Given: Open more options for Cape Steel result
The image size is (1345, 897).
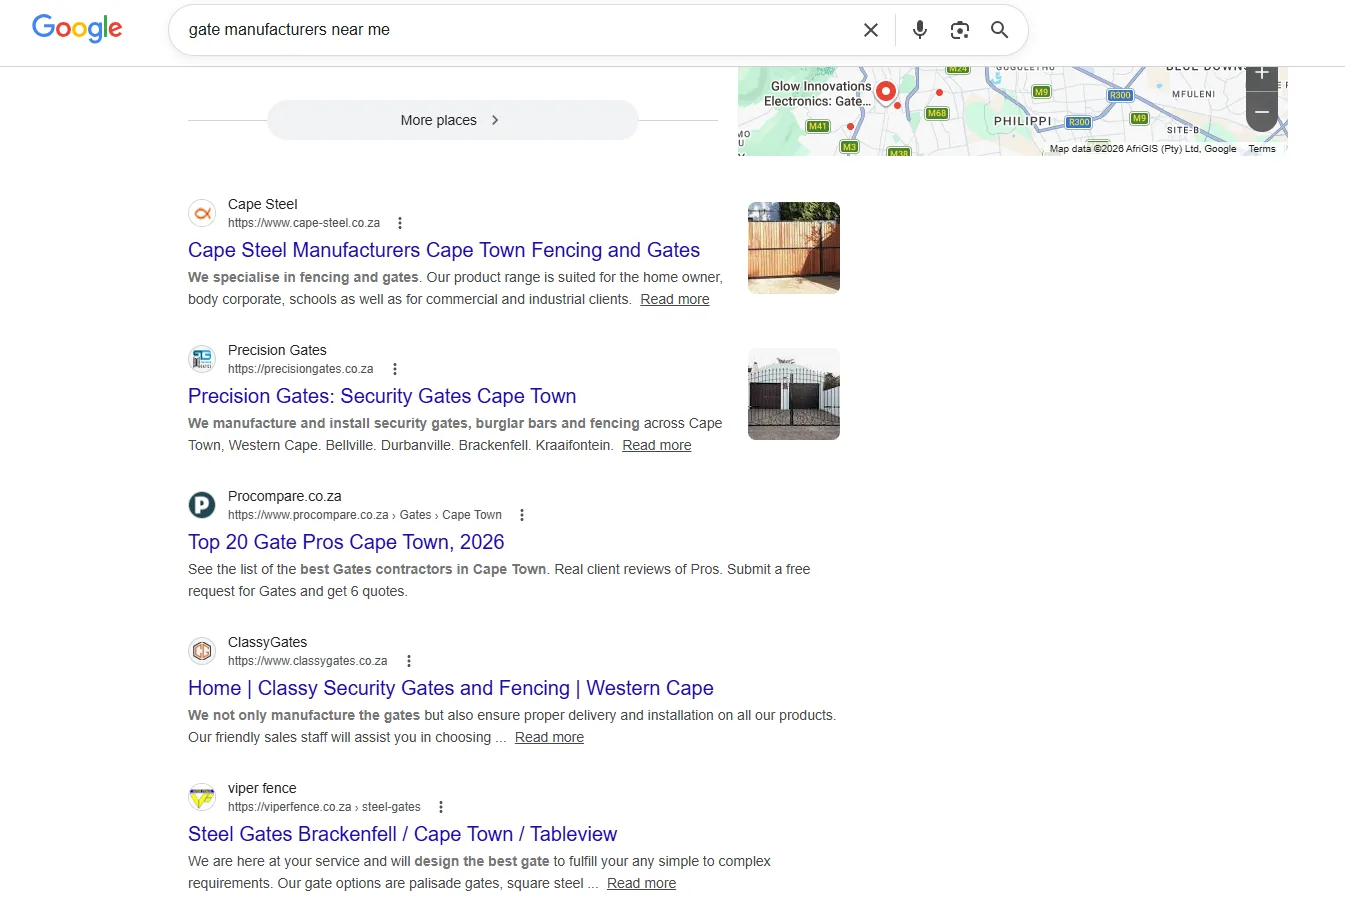Looking at the screenshot, I should [400, 223].
